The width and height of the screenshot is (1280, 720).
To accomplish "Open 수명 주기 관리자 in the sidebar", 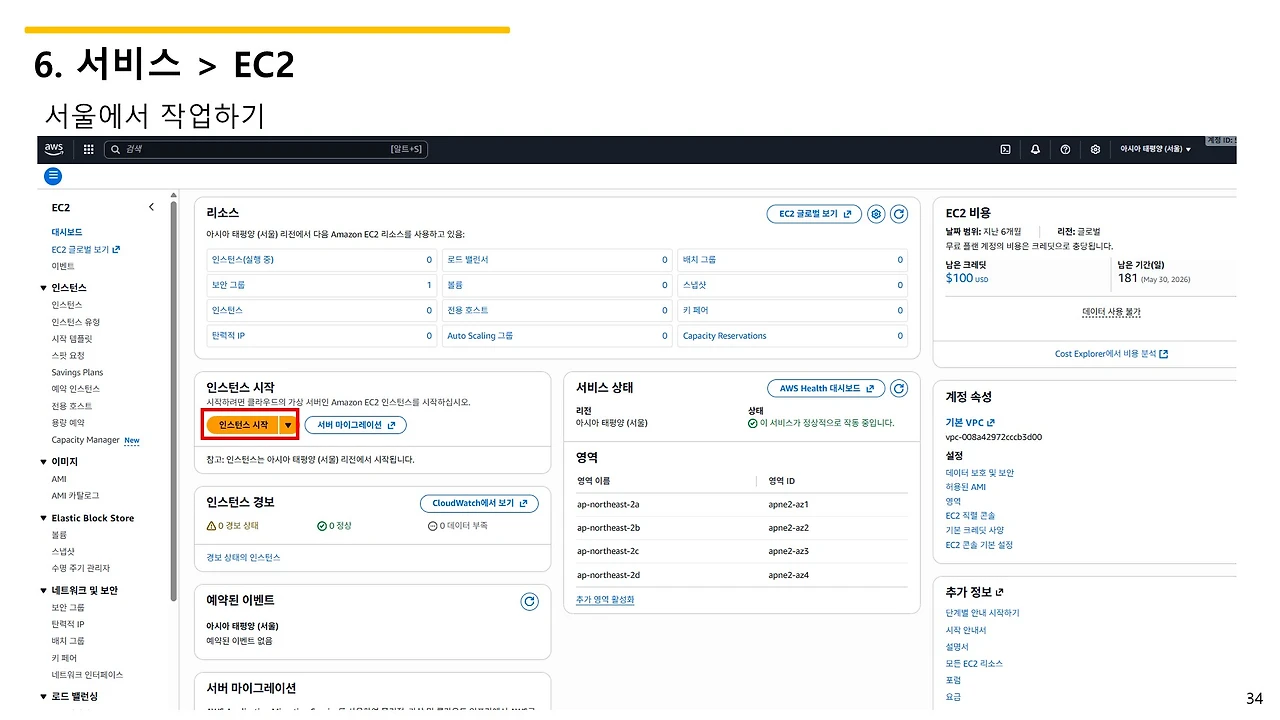I will point(81,568).
